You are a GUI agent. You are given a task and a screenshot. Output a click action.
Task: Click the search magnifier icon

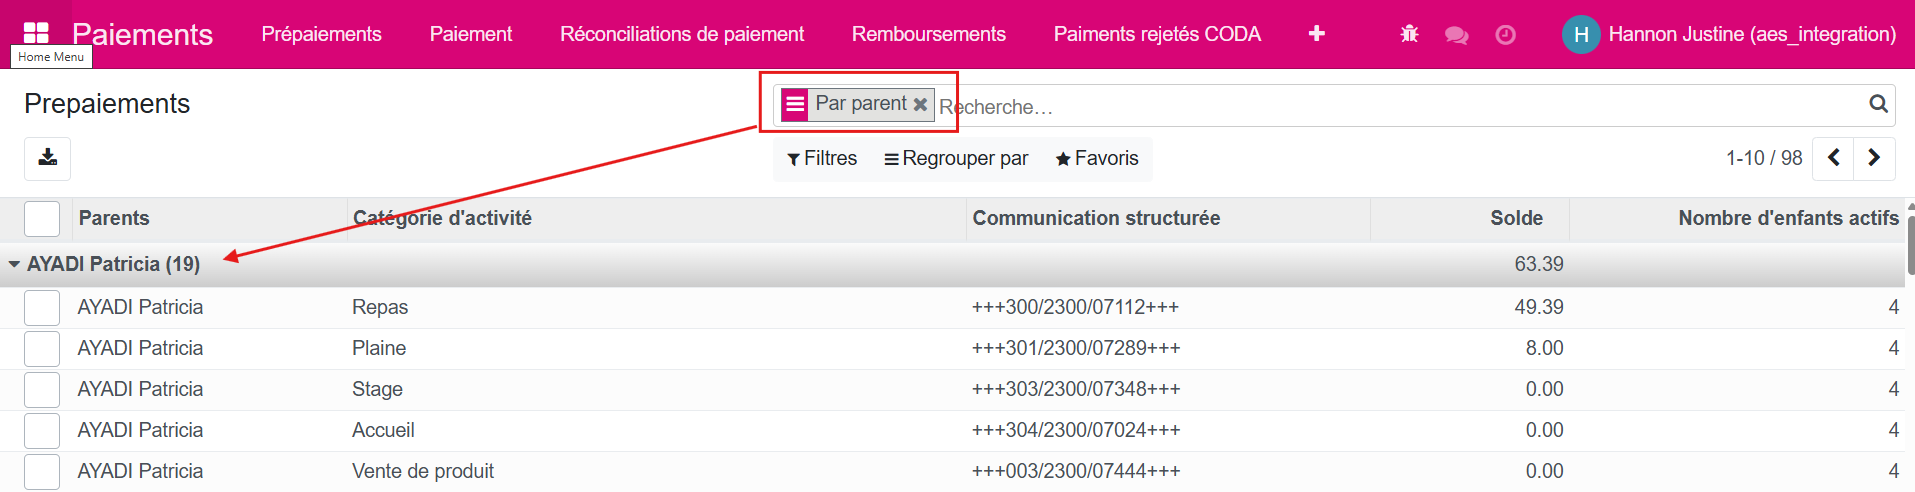(x=1878, y=104)
